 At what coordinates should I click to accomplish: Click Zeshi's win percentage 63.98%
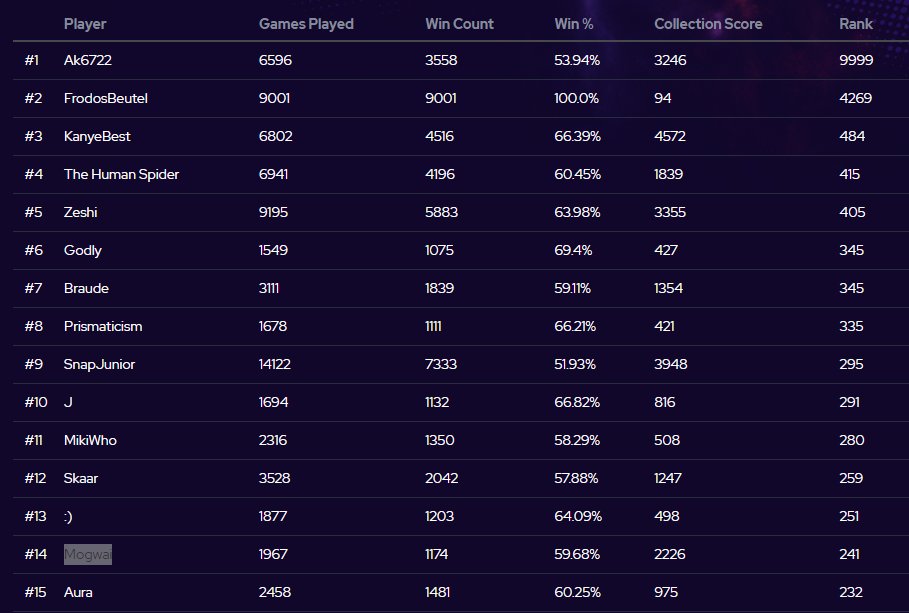pyautogui.click(x=577, y=212)
